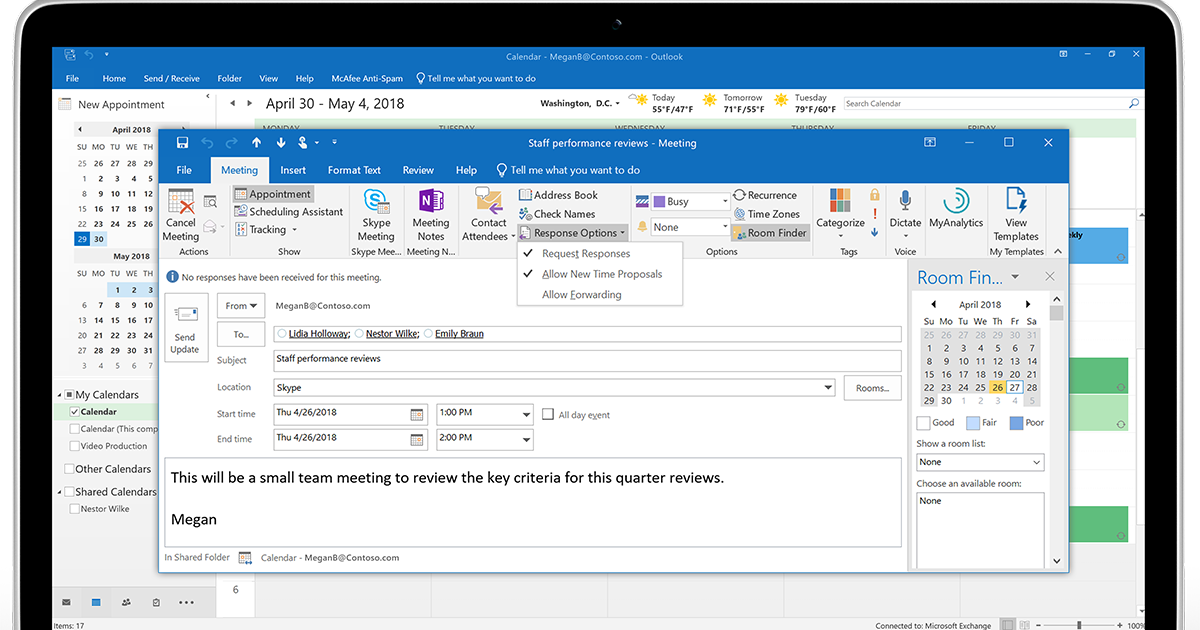Screen dimensions: 1200x630
Task: Check the Nestor Wilke shared calendar
Action: tap(75, 509)
